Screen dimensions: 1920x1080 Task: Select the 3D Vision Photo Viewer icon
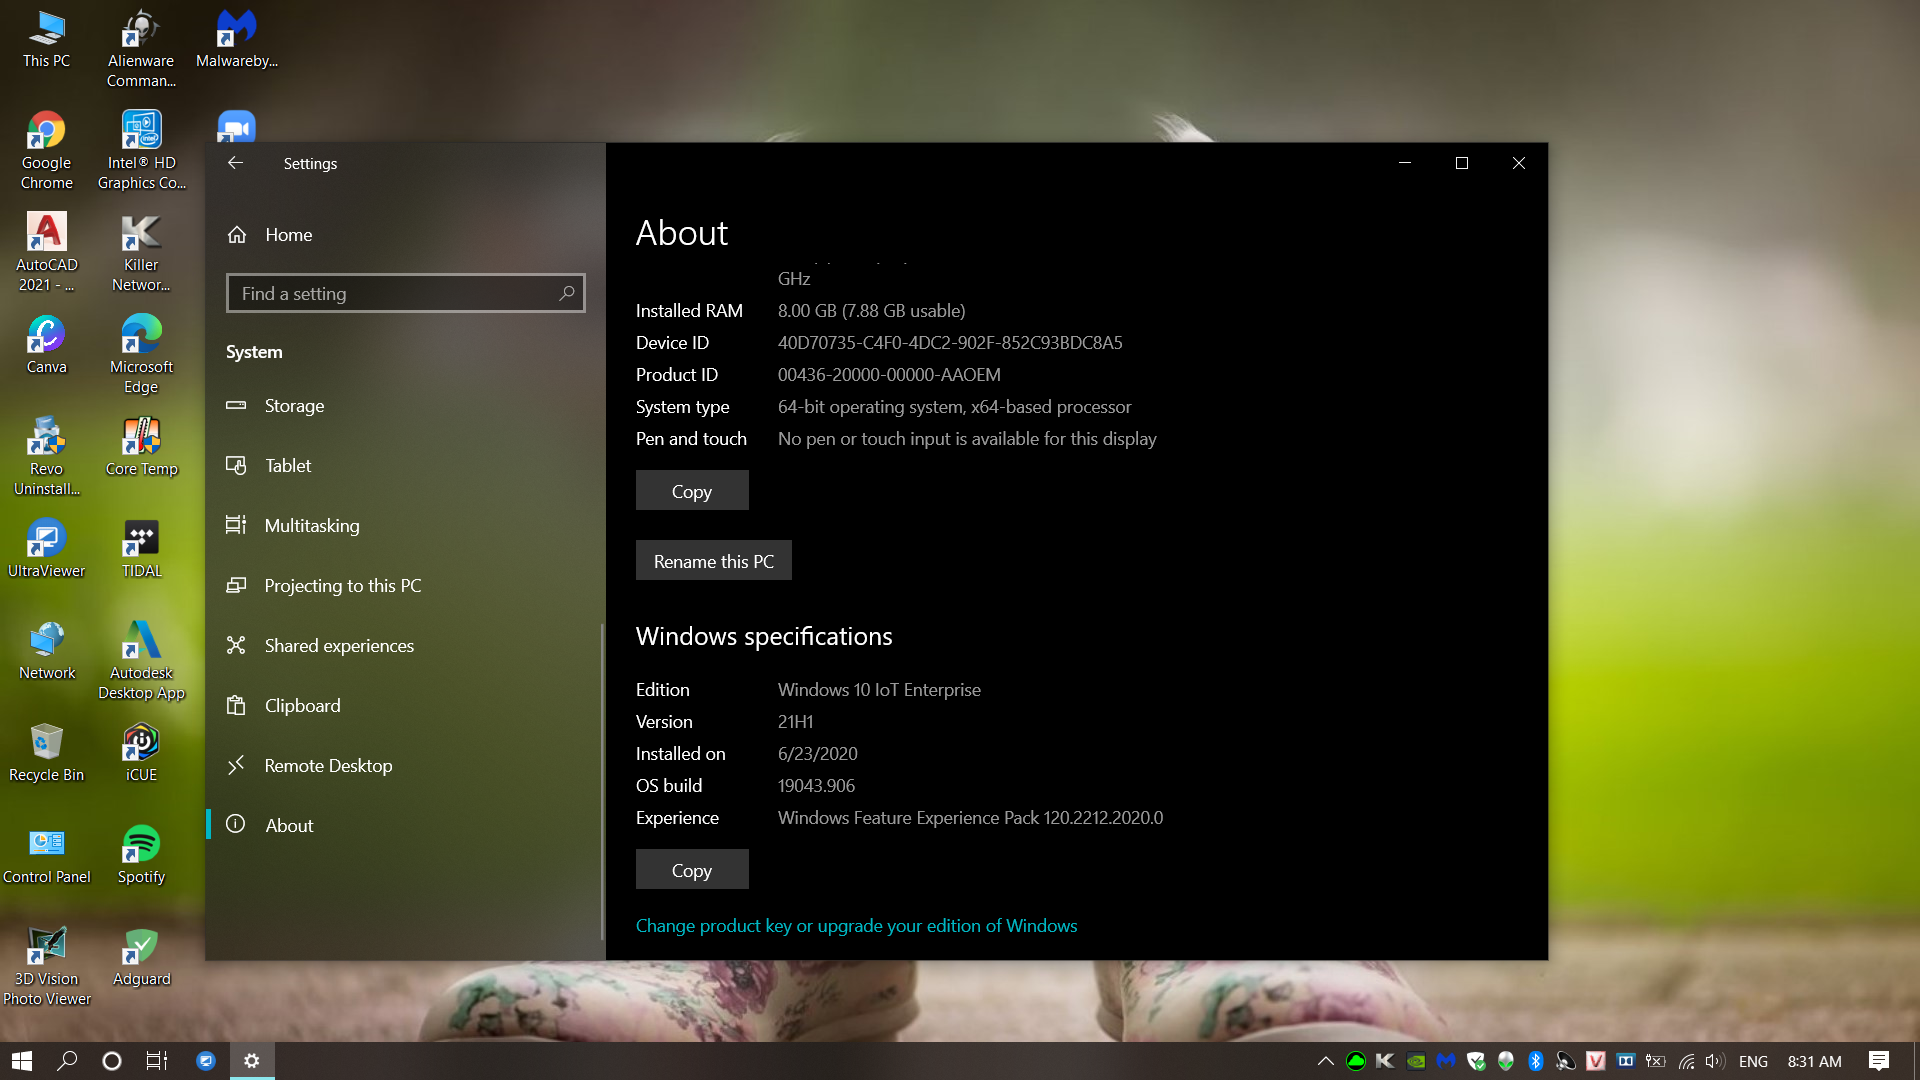point(47,967)
